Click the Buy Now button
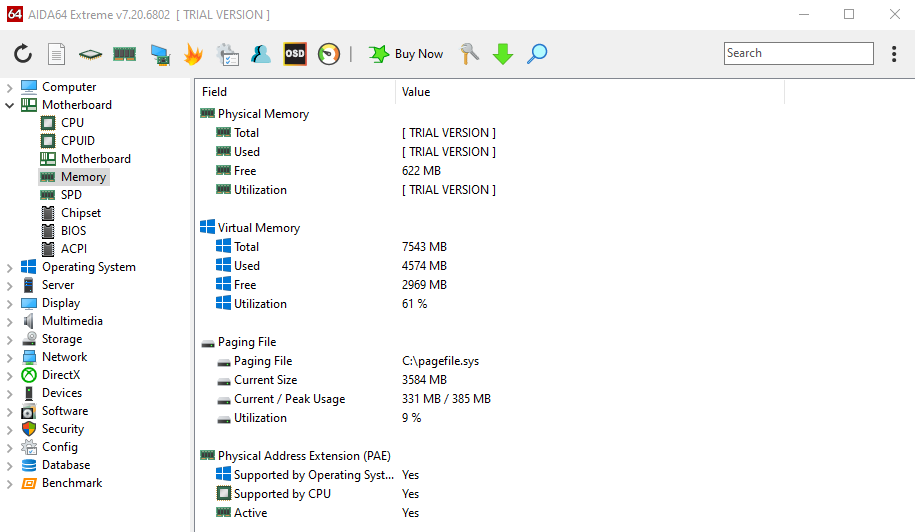 point(406,54)
